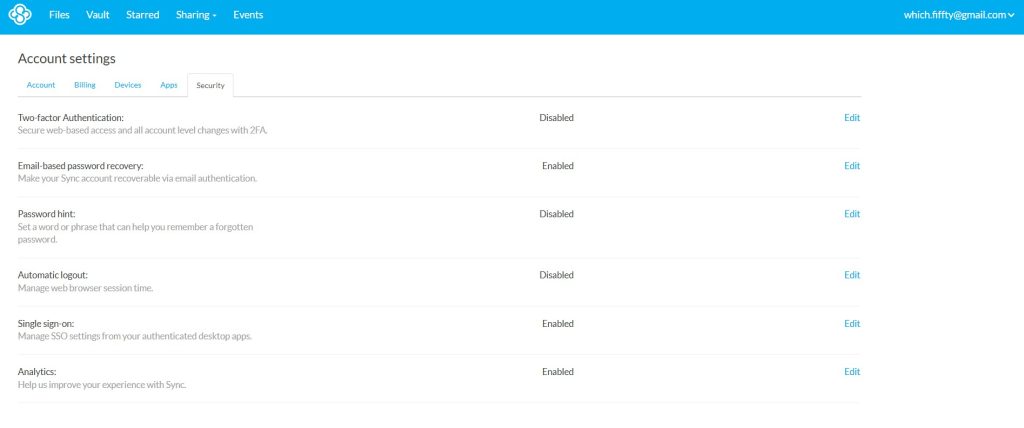Switch to the Apps tab

click(x=168, y=85)
